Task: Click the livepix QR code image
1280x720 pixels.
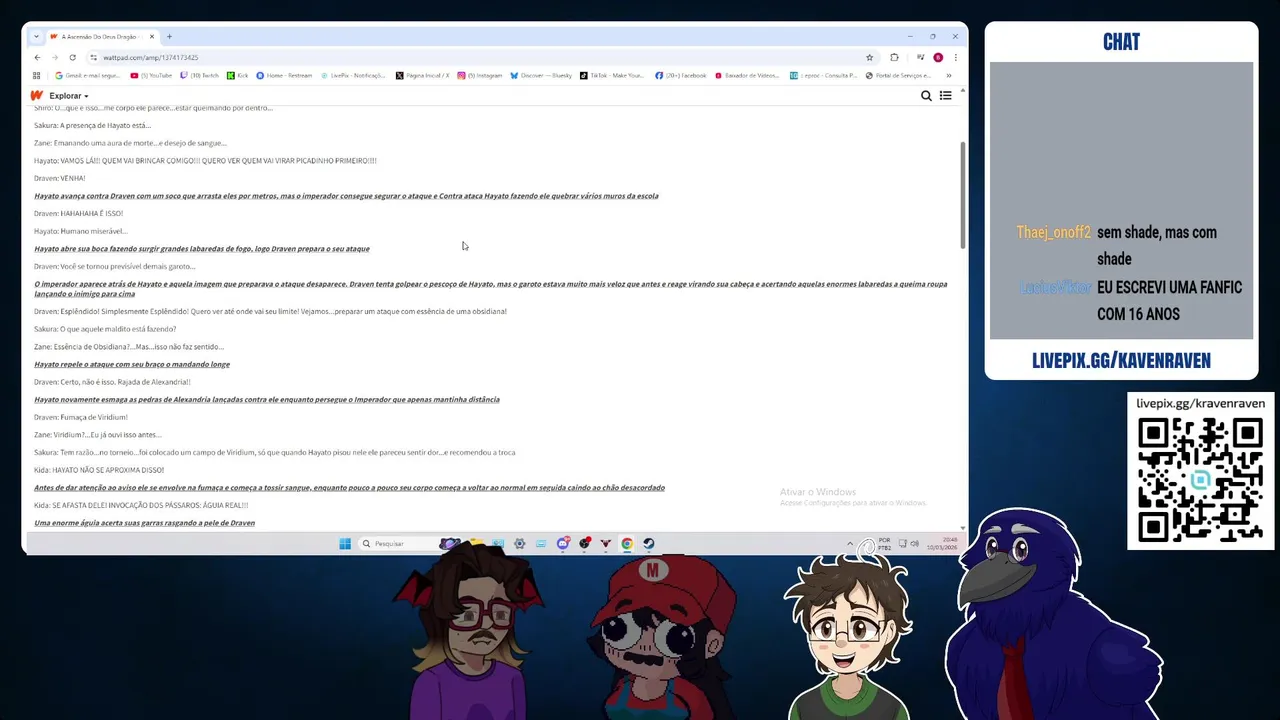Action: pyautogui.click(x=1200, y=480)
